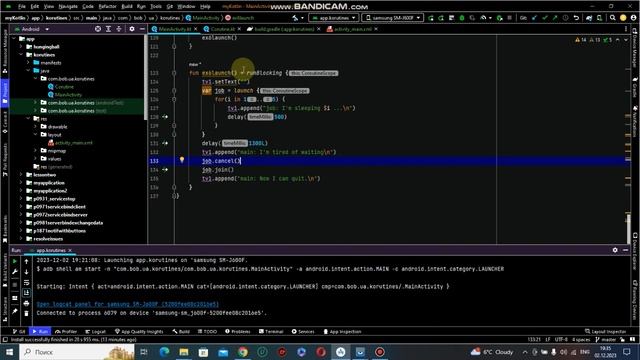This screenshot has height=360, width=640.
Task: Click the Print icon in Run panel
Action: click(27, 303)
